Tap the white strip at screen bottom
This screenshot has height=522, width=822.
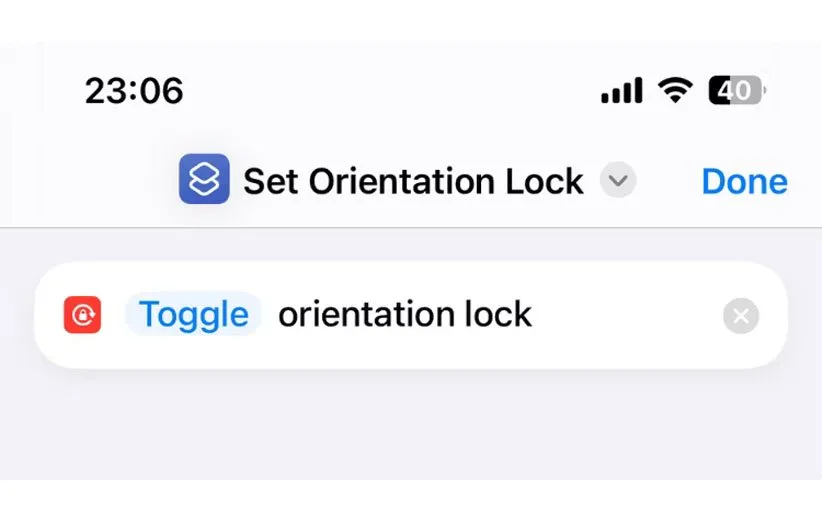(x=410, y=501)
